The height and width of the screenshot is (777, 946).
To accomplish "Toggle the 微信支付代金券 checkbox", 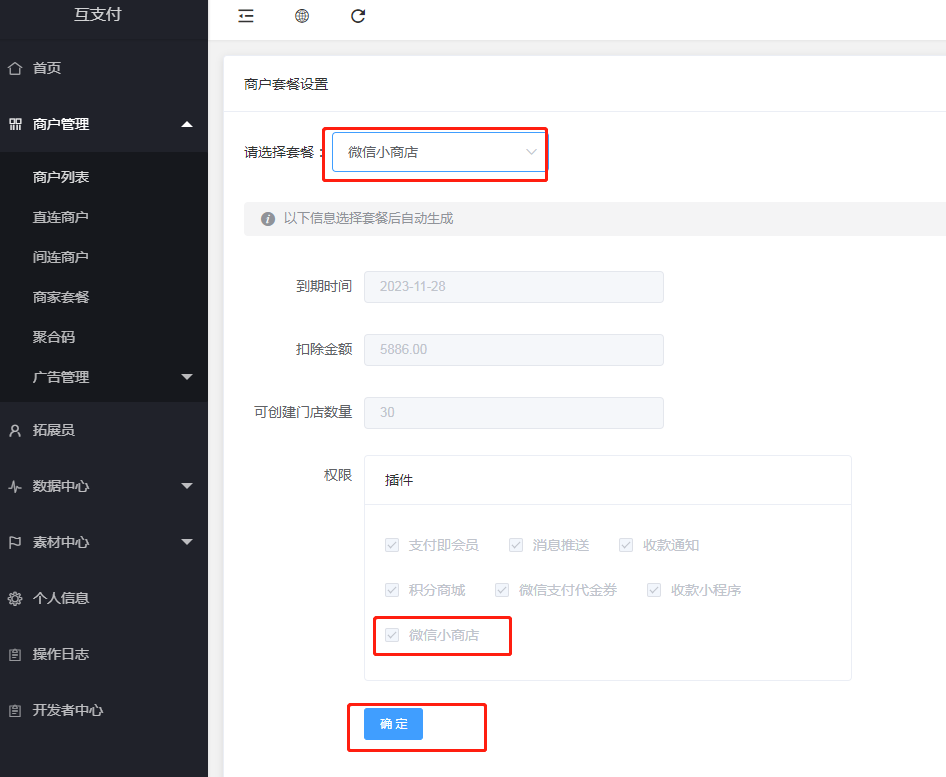I will point(502,590).
